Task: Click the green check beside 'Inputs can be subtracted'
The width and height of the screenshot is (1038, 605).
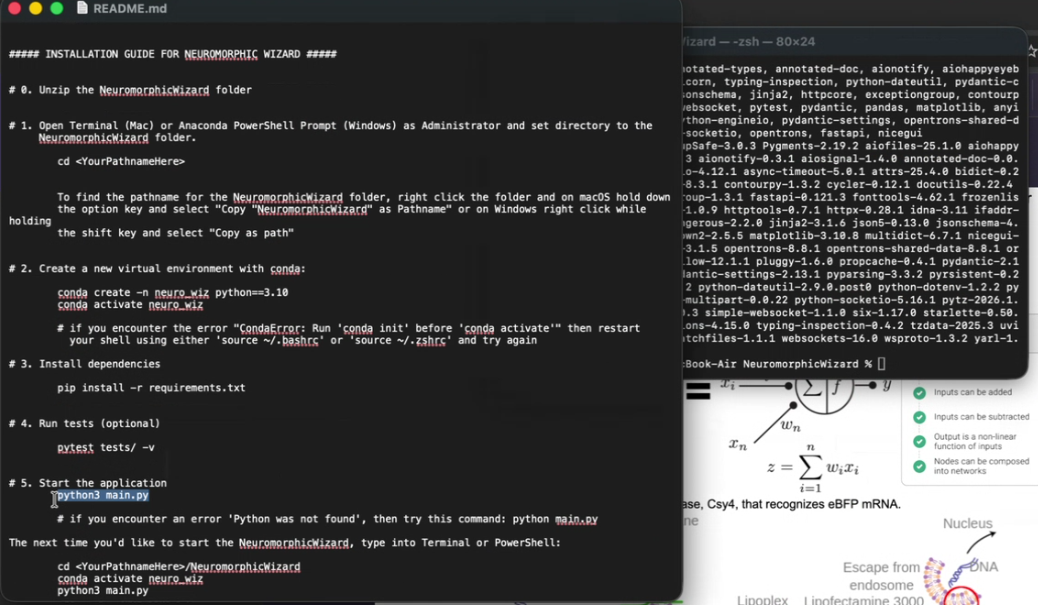Action: [919, 417]
